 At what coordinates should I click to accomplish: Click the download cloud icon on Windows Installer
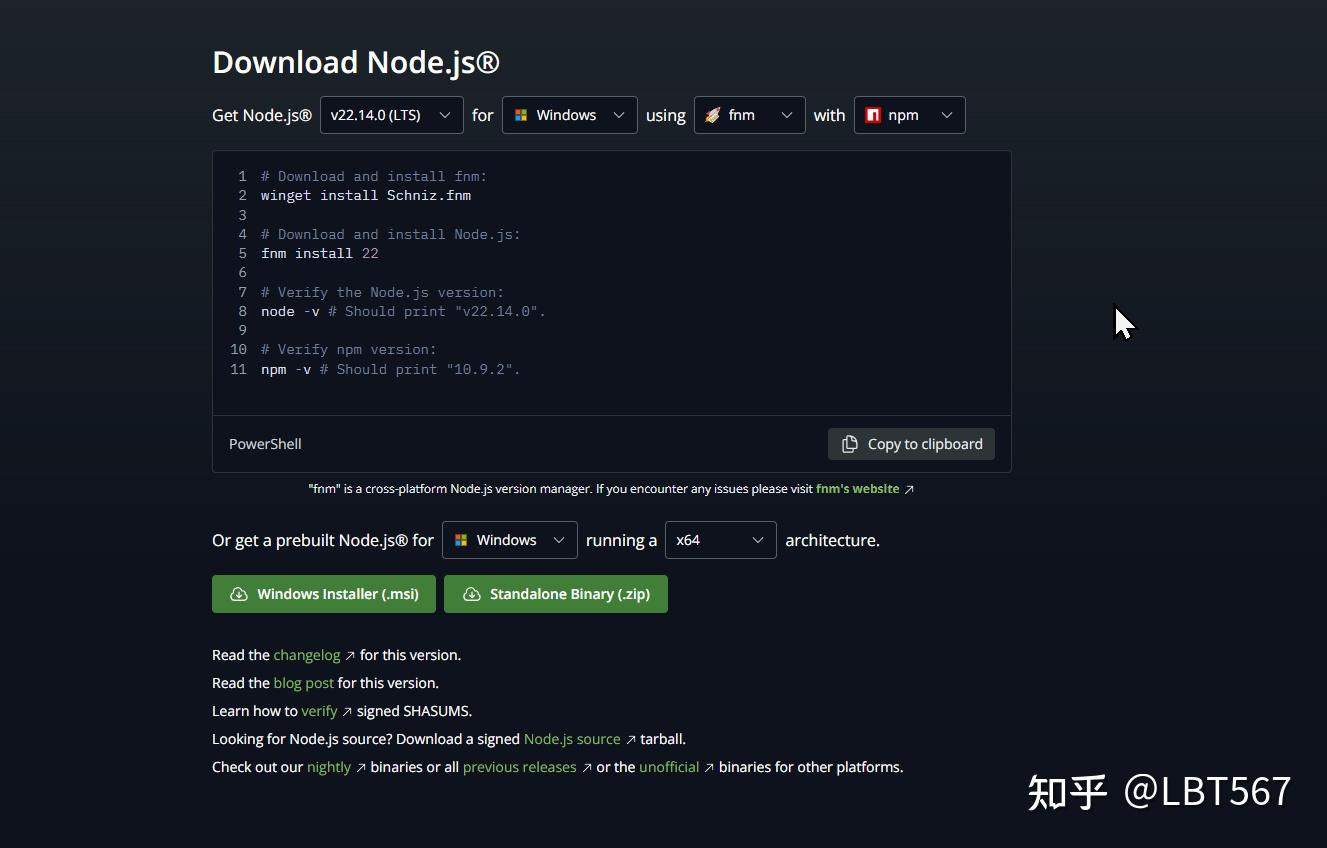coord(238,594)
